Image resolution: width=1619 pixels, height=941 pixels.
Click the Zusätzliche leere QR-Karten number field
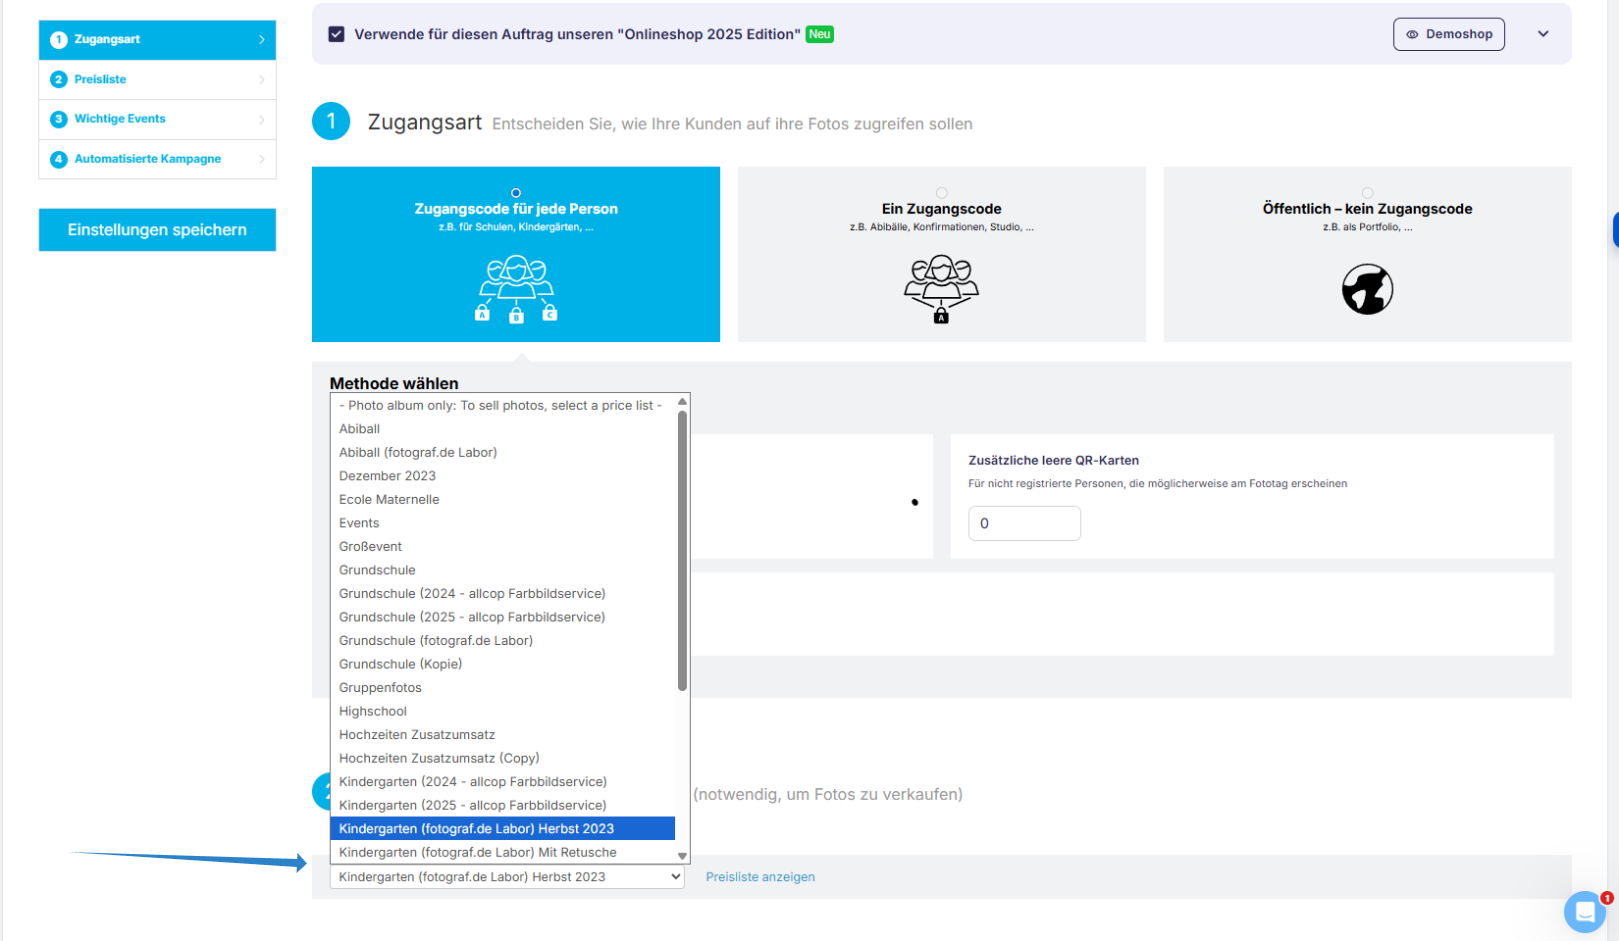[x=1024, y=523]
